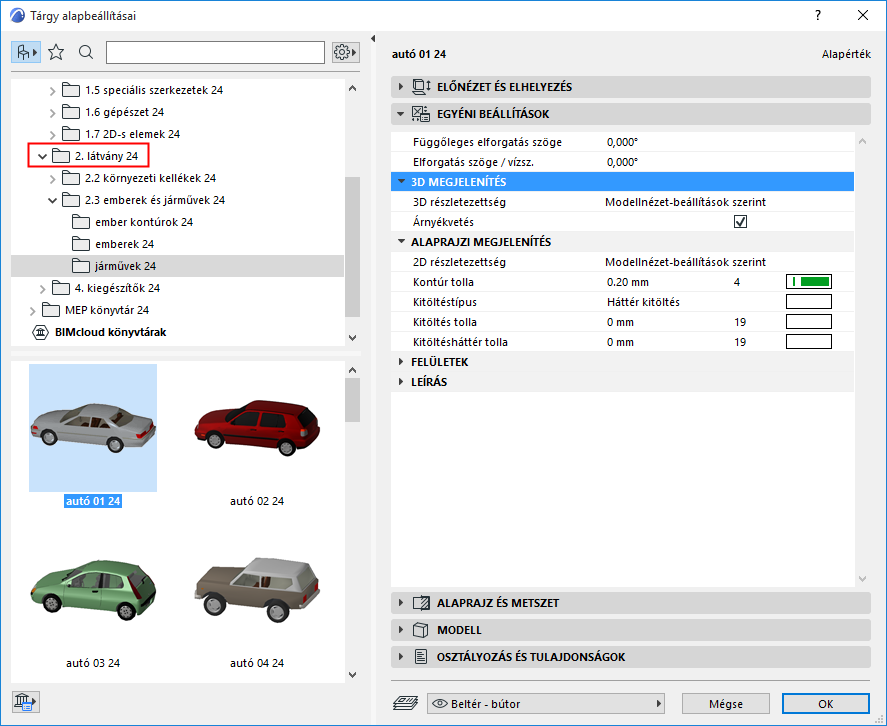Open library manager icon at bottom left
Viewport: 887px width, 726px height.
[25, 702]
